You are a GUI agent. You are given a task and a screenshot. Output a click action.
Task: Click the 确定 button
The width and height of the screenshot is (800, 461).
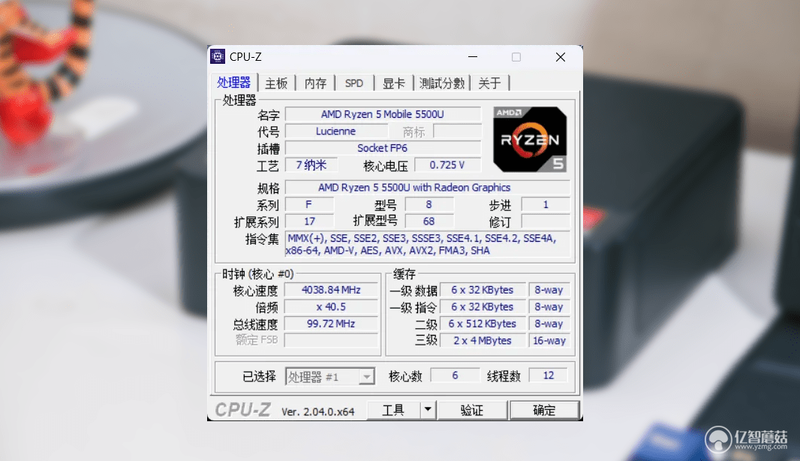(544, 410)
